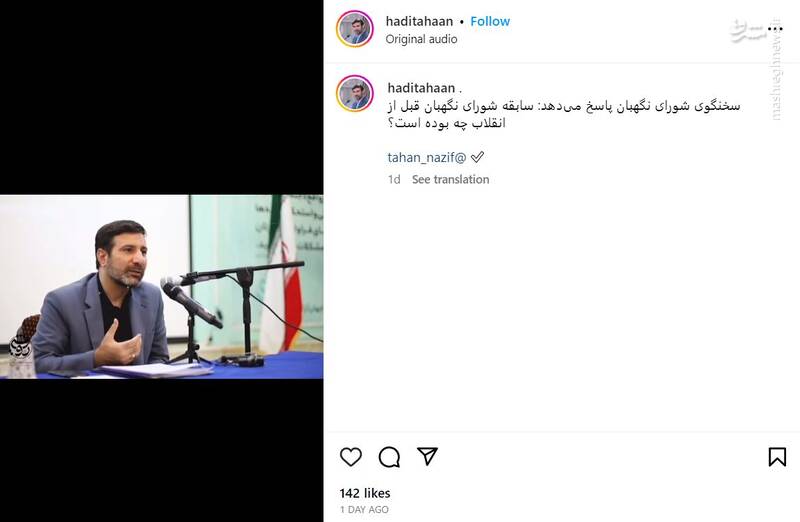This screenshot has width=800, height=522.
Task: Like the post with heart icon
Action: [x=351, y=457]
